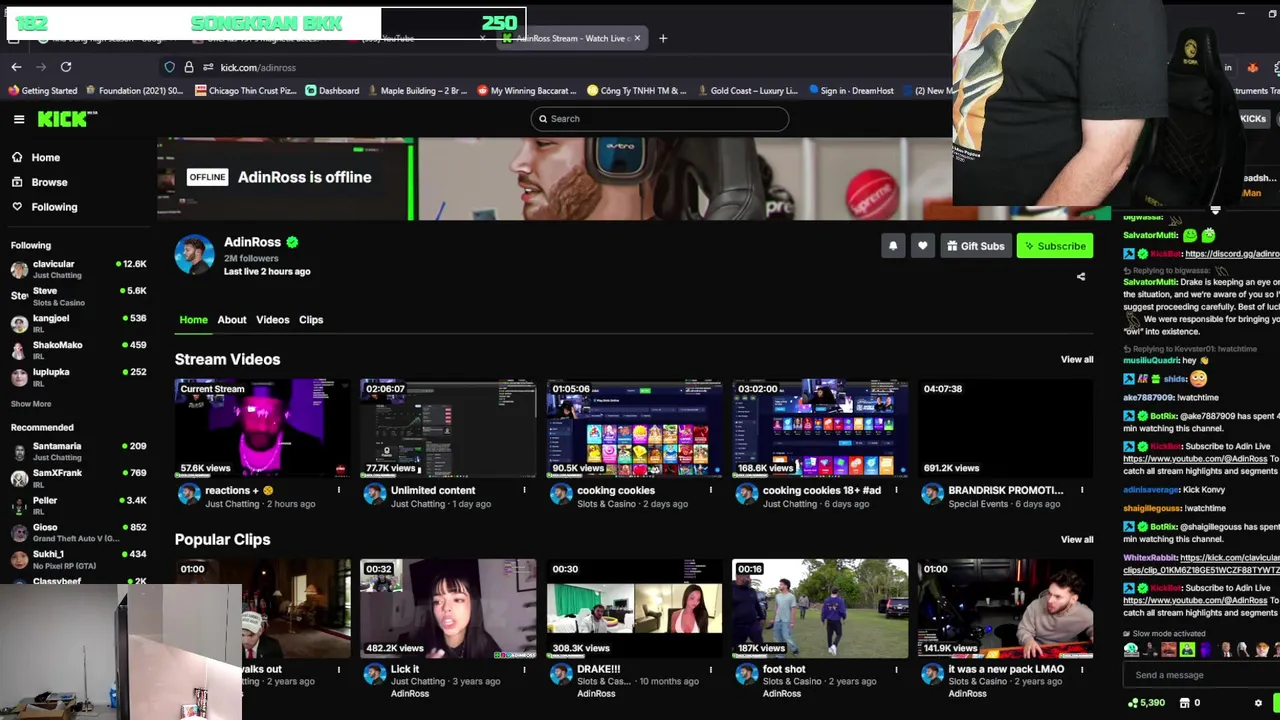
Task: Expand Show more under Following
Action: click(x=31, y=404)
